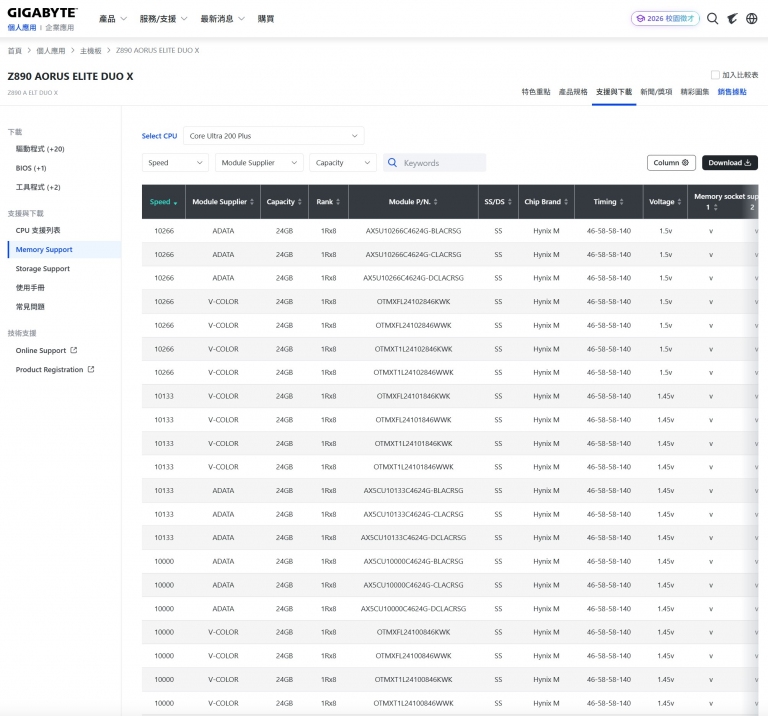Image resolution: width=768 pixels, height=716 pixels.
Task: Check the 加入比較表 checkbox
Action: pos(715,75)
